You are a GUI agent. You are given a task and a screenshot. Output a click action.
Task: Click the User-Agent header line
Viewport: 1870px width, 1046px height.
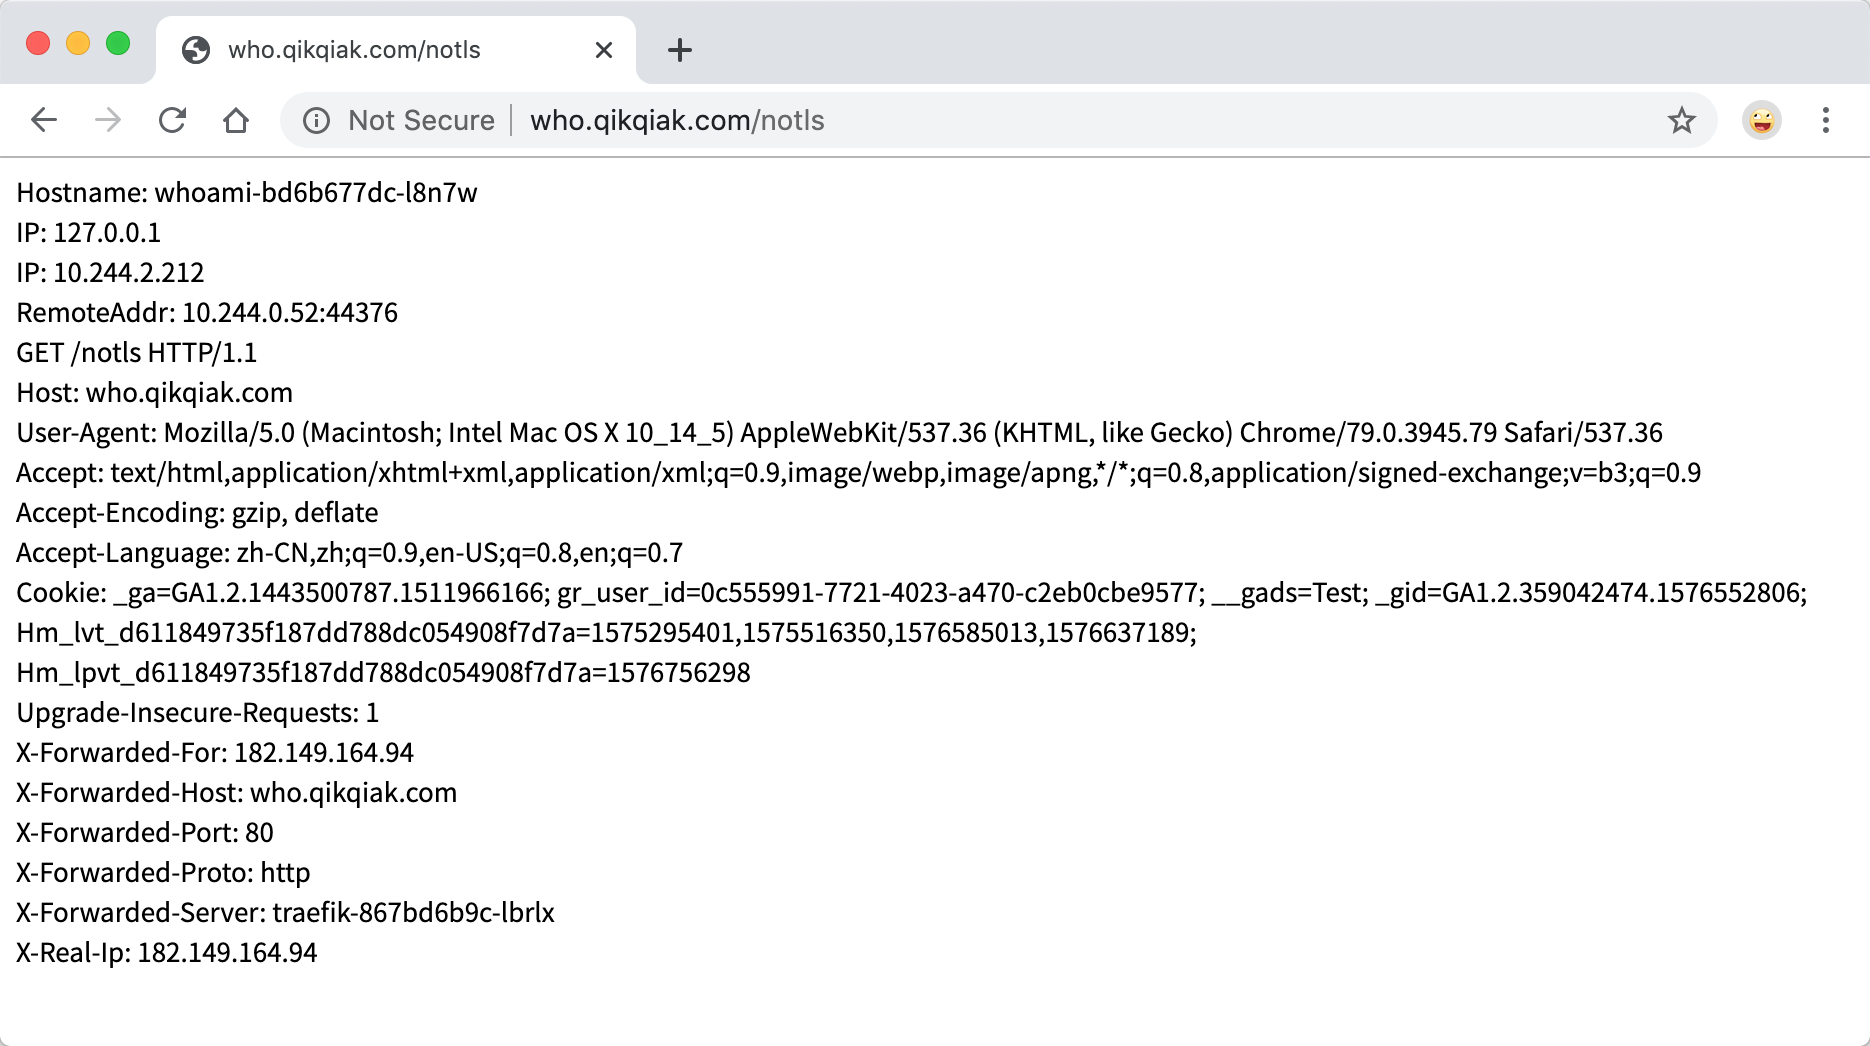(x=839, y=432)
